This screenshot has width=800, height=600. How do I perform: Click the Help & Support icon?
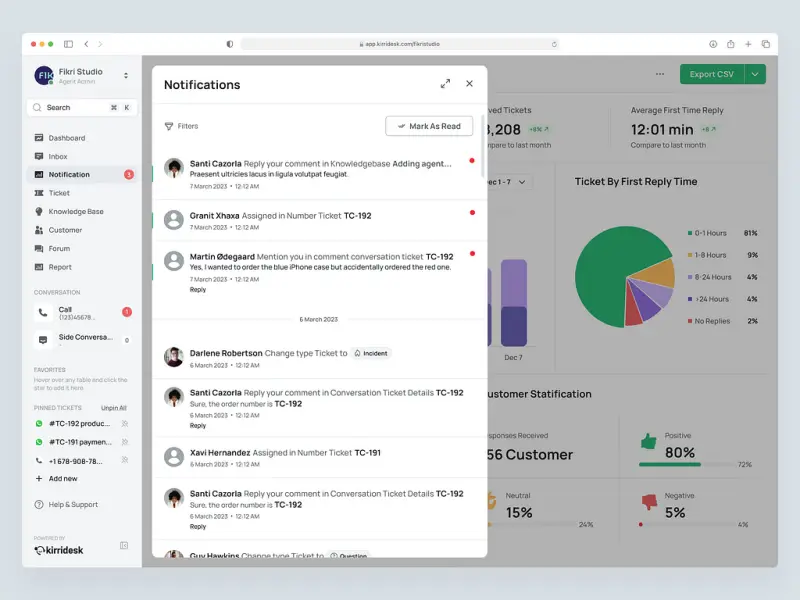[40, 504]
